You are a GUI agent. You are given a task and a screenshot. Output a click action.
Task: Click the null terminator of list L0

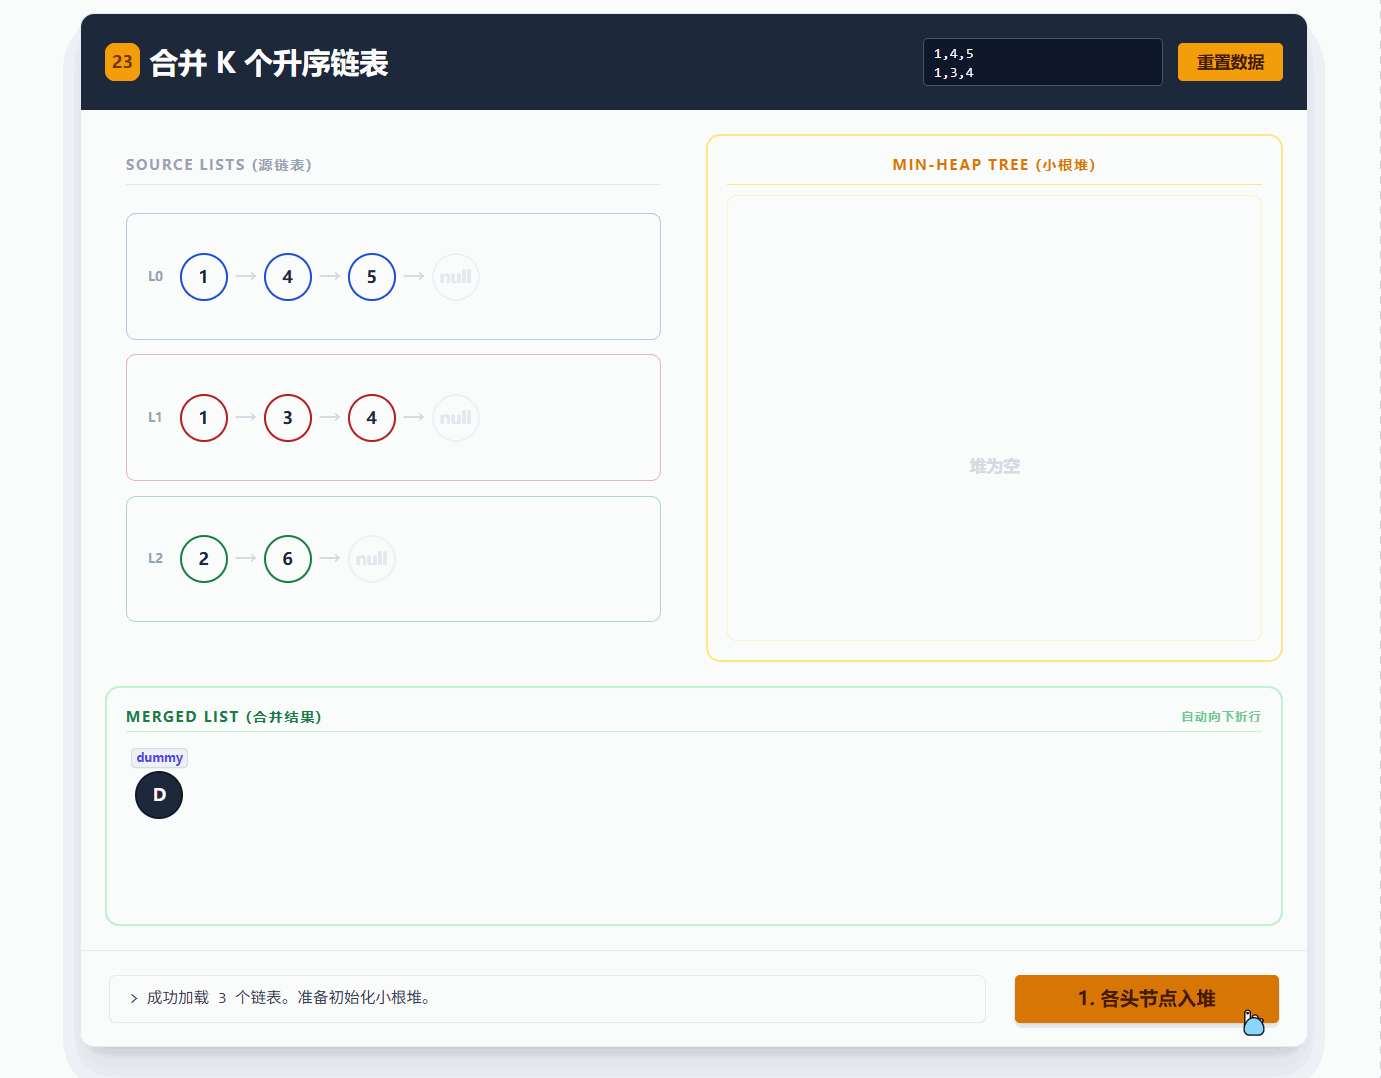[x=456, y=277]
